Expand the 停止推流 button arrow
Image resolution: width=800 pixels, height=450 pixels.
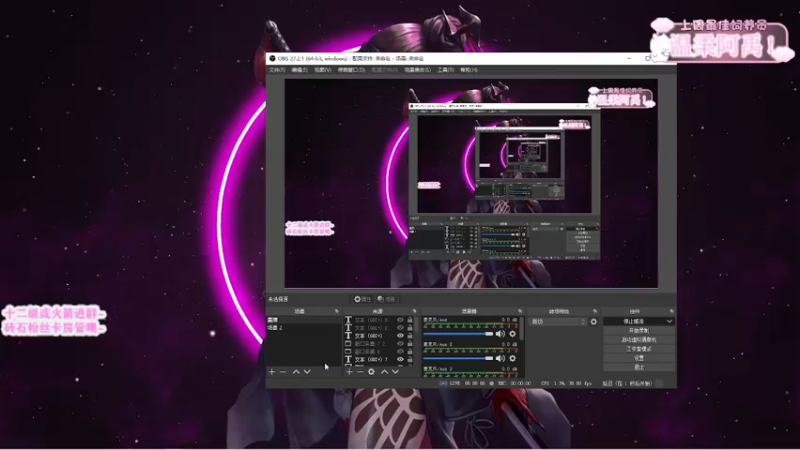[669, 321]
